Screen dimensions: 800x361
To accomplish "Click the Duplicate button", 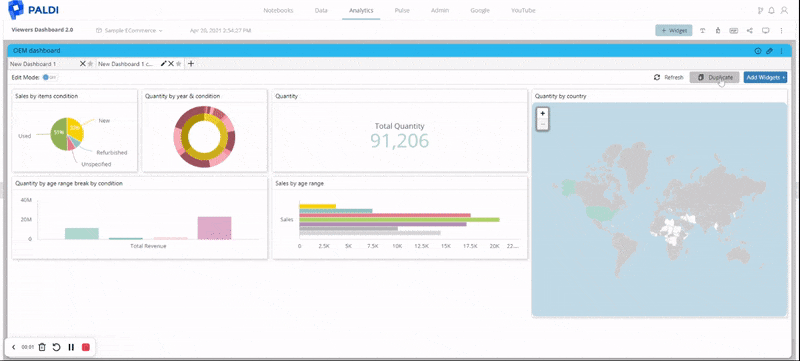I will tap(714, 78).
